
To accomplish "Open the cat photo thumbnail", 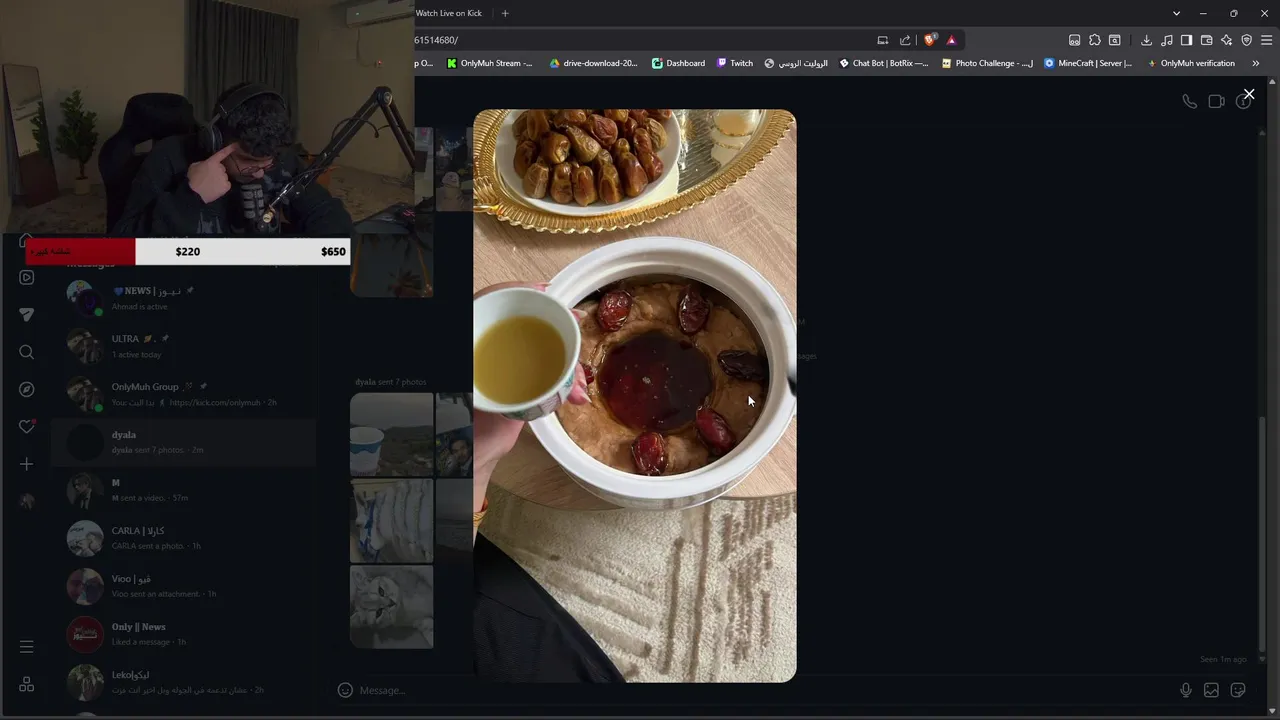I will (391, 607).
